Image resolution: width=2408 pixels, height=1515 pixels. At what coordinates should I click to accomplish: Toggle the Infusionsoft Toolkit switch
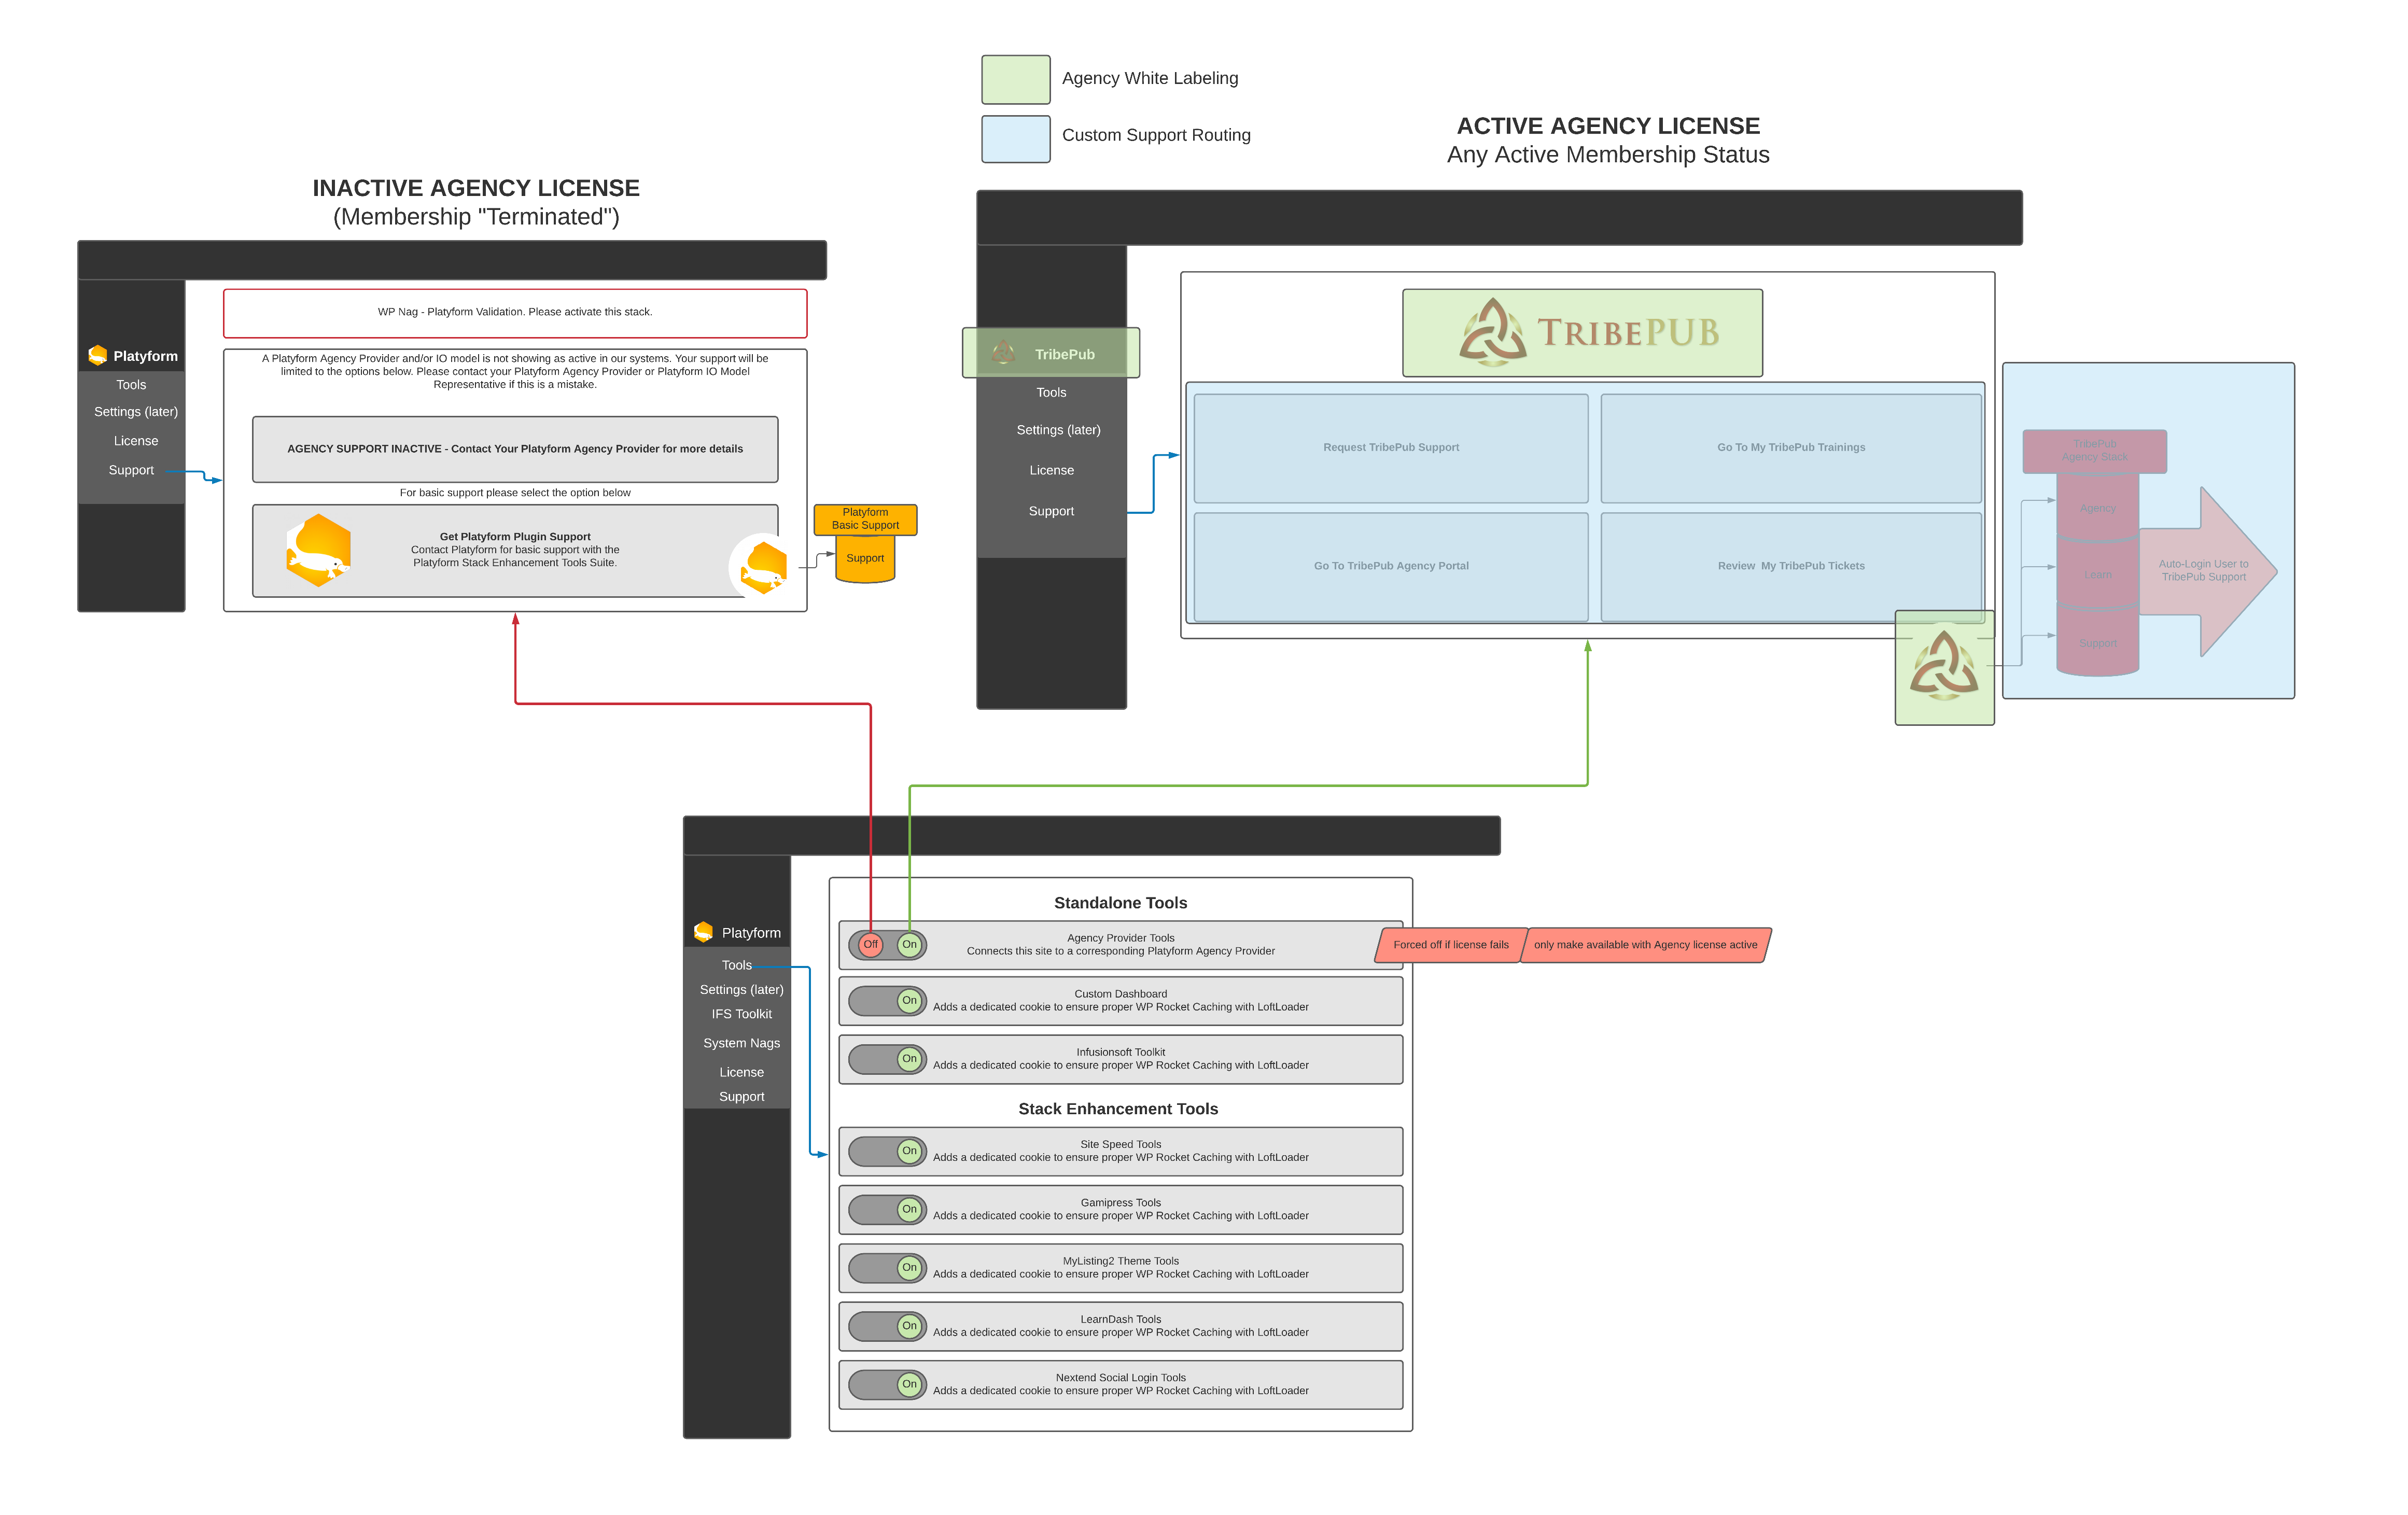(x=888, y=1059)
